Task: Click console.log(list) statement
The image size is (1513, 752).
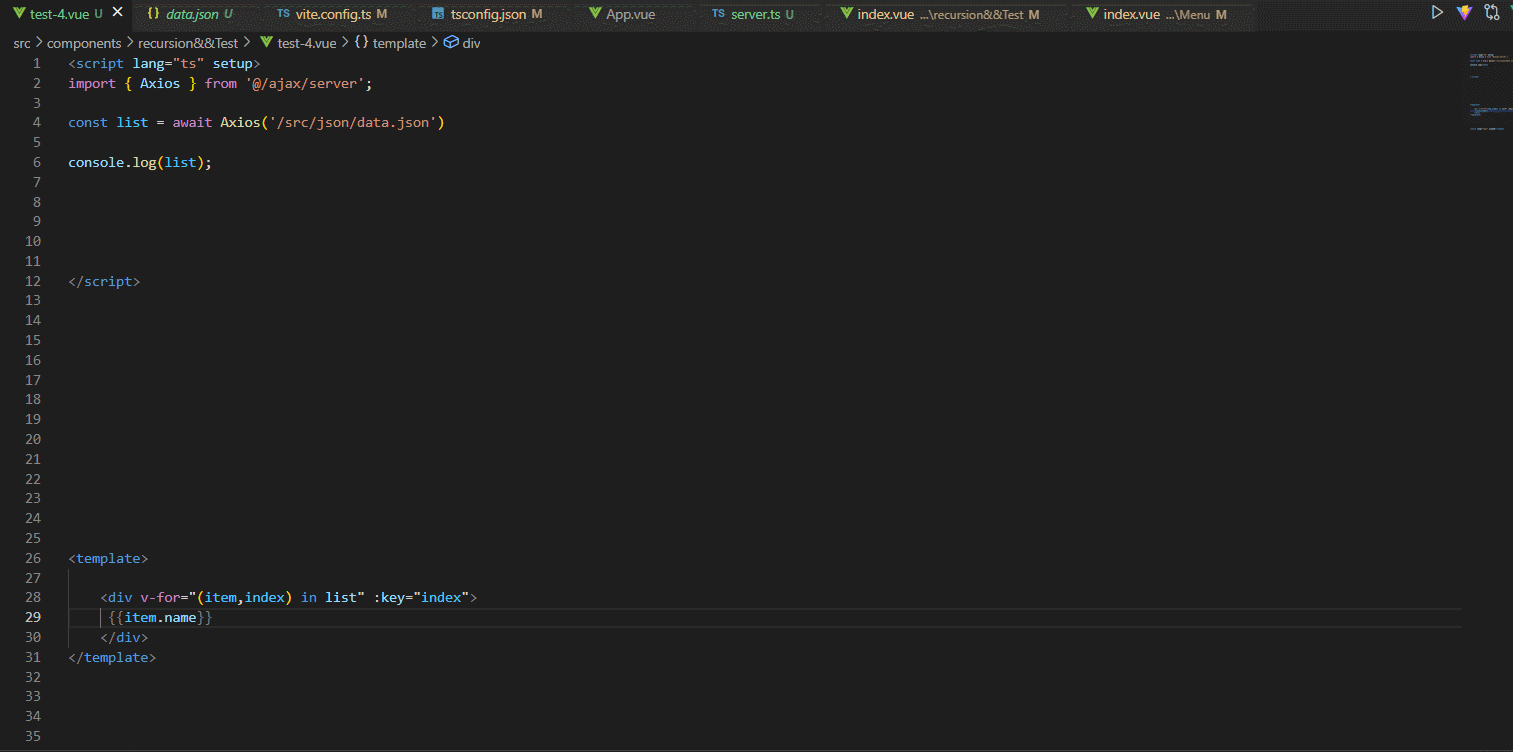Action: [x=140, y=162]
